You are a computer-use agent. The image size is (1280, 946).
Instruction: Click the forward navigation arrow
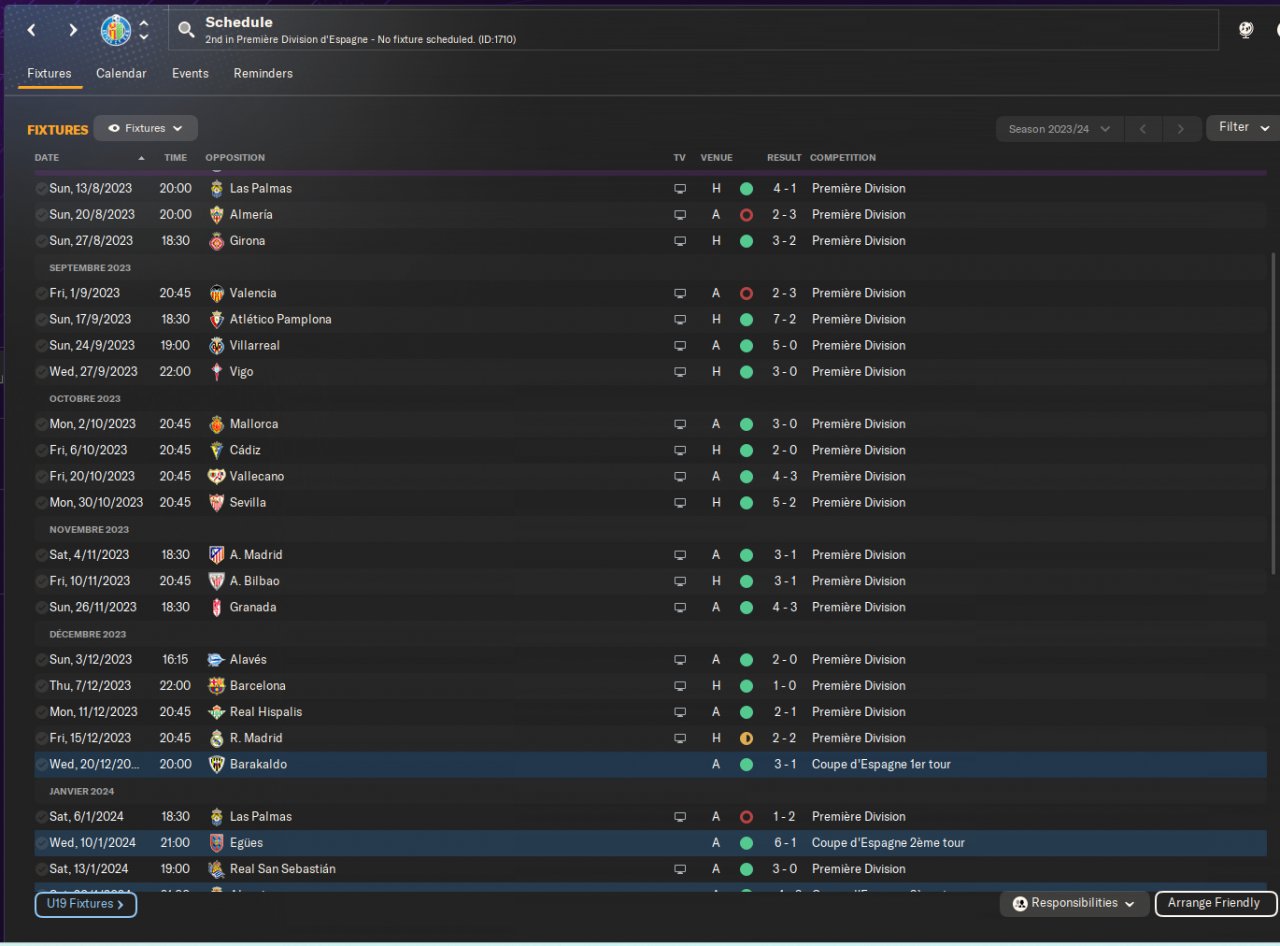(x=73, y=30)
